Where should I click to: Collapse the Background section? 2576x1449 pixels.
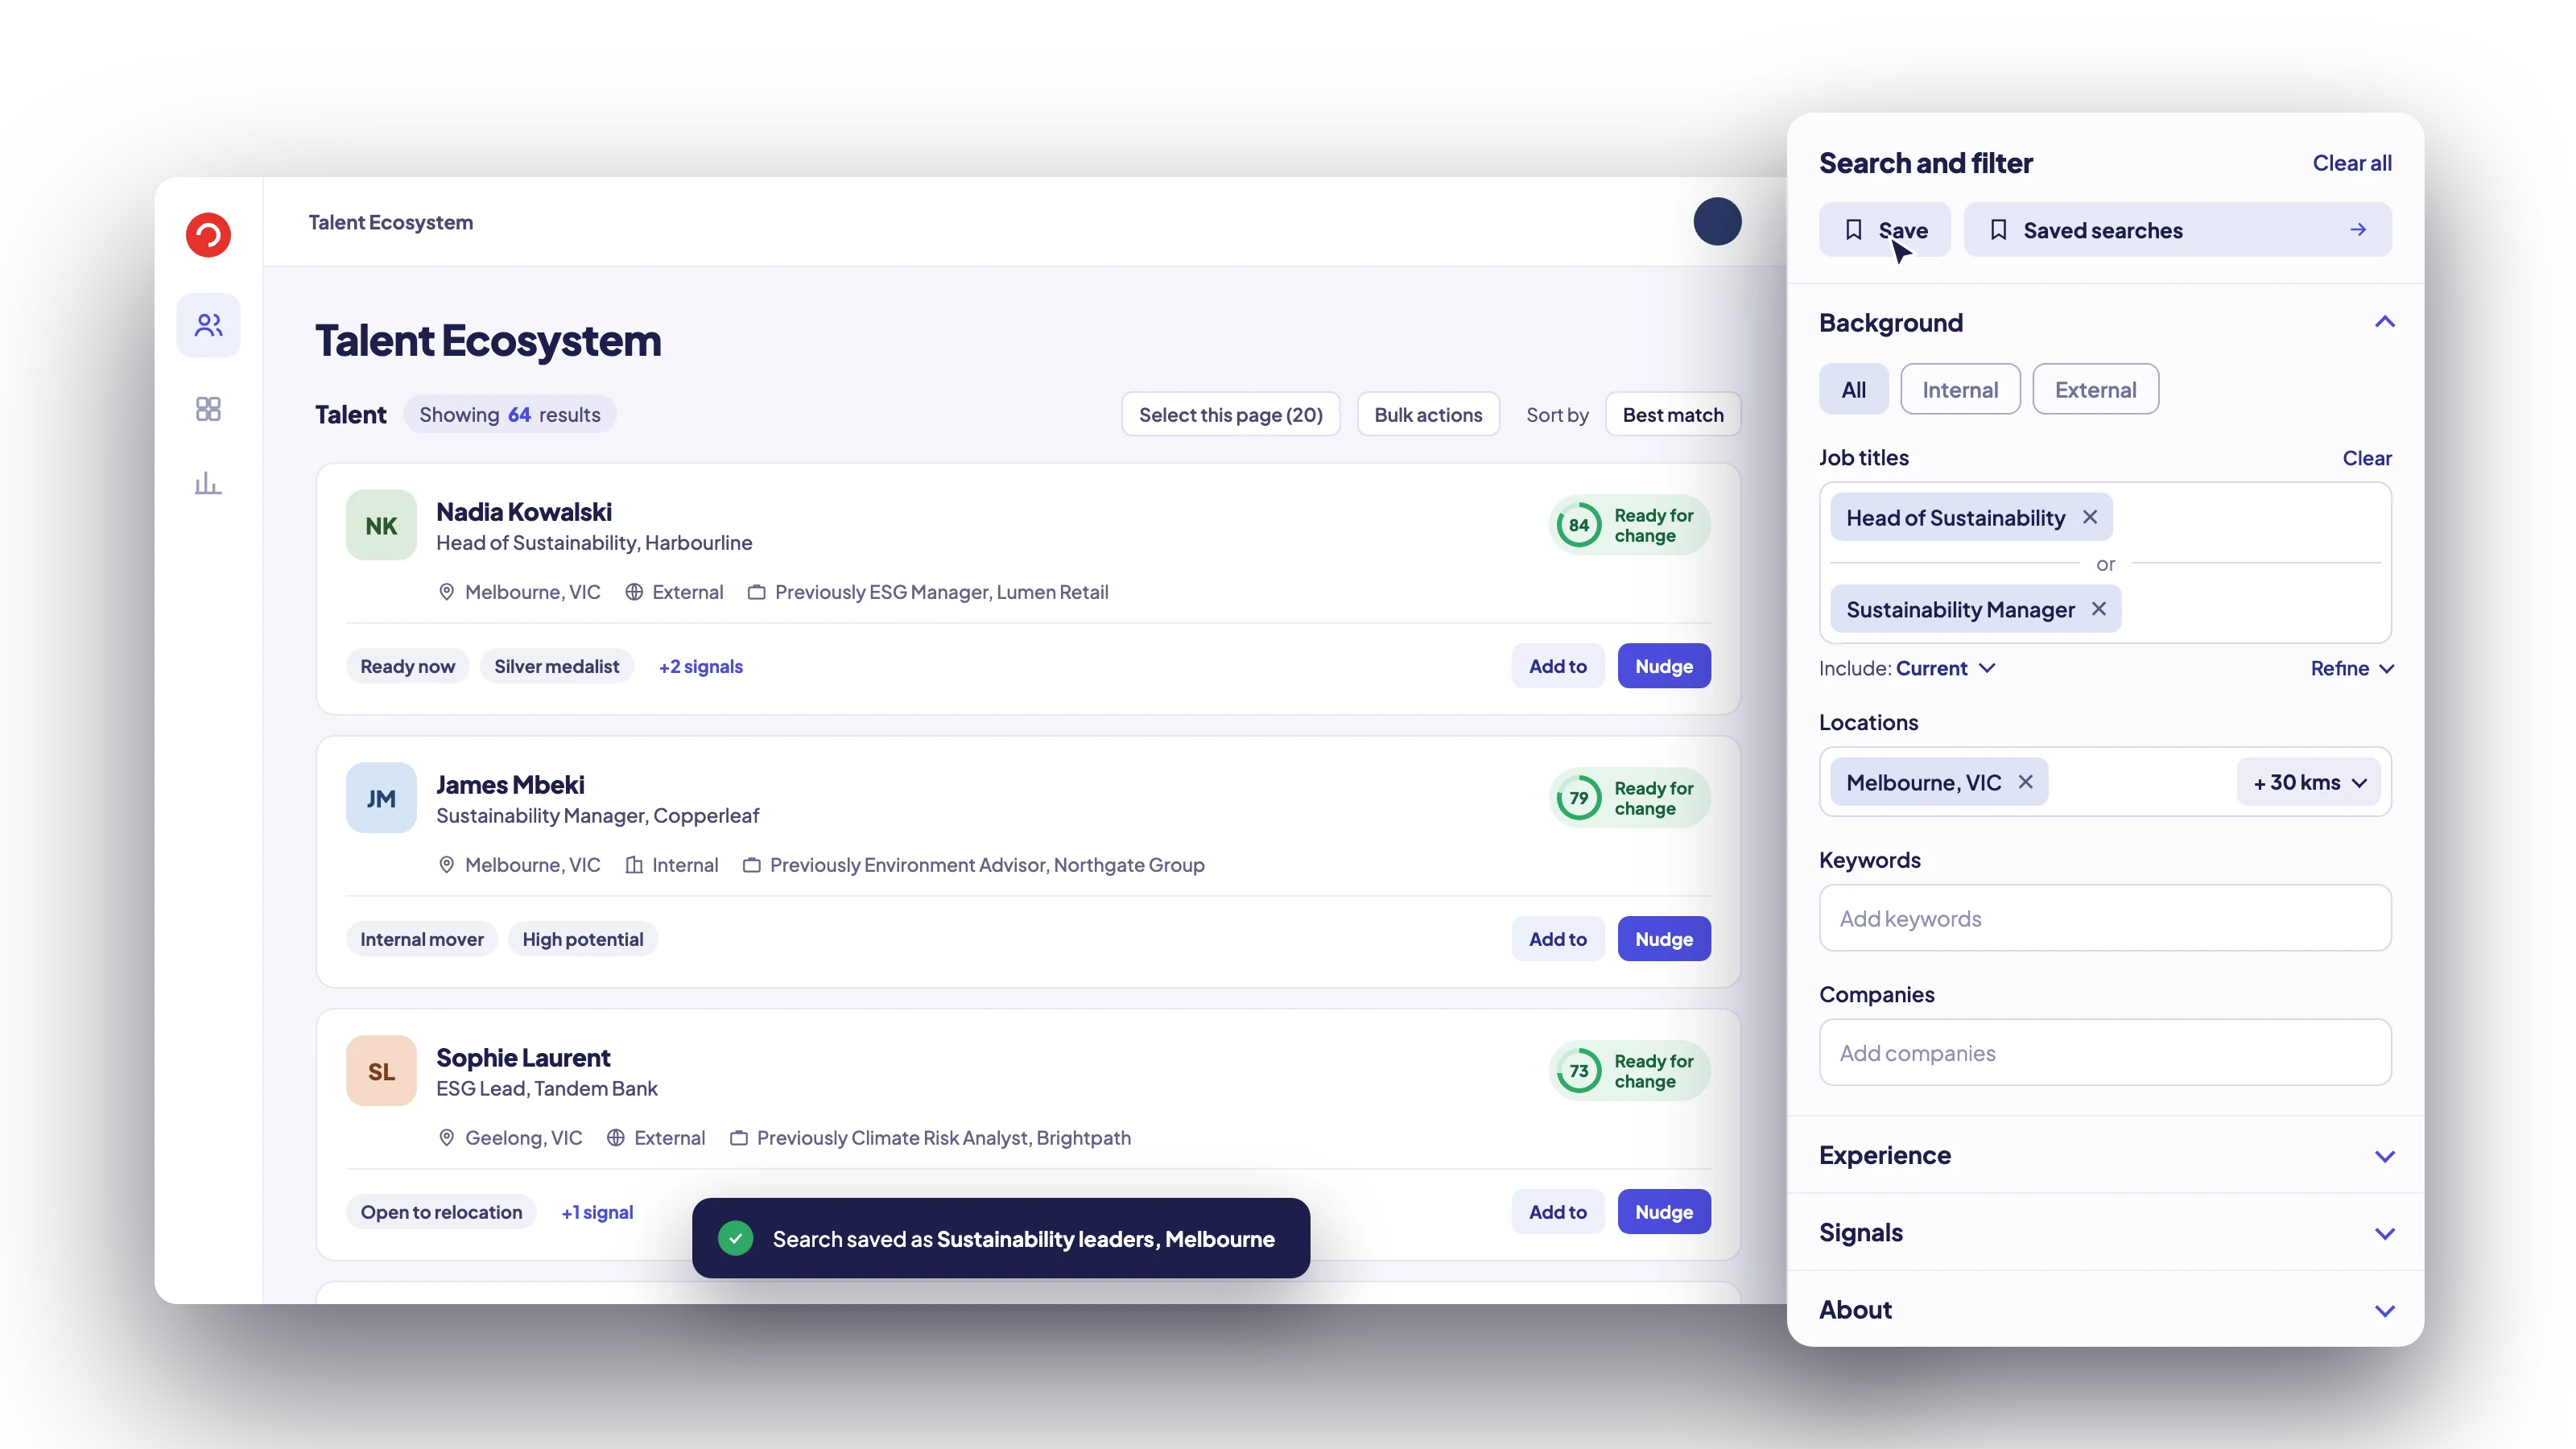(x=2384, y=322)
